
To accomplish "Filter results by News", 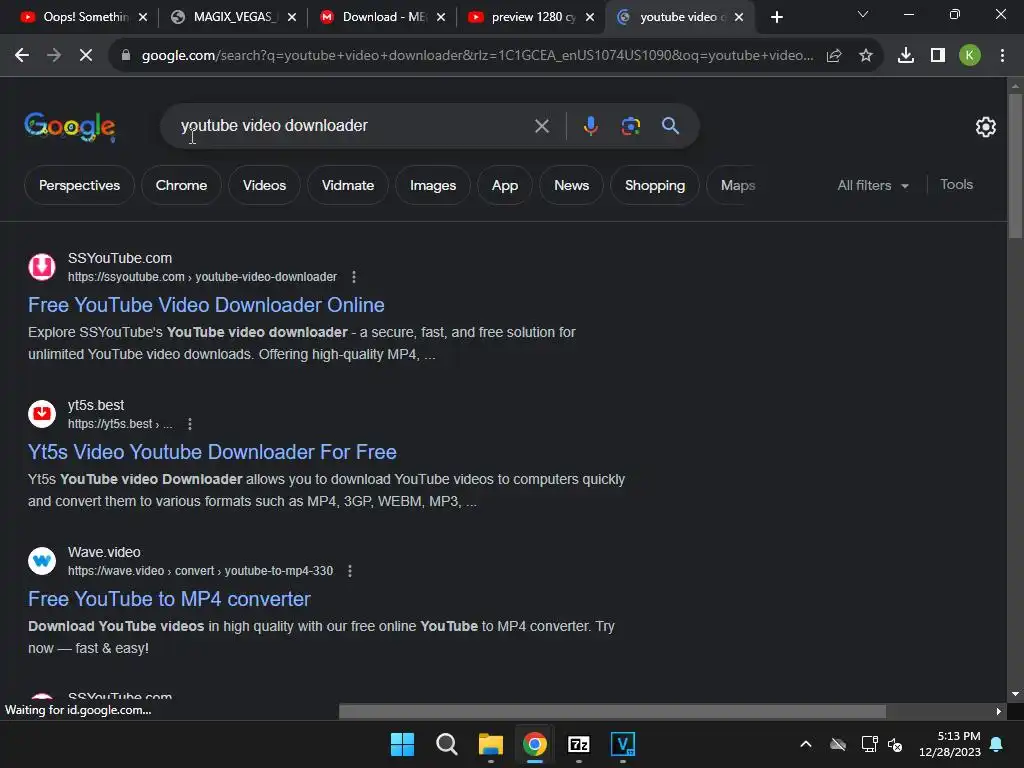I will [571, 185].
